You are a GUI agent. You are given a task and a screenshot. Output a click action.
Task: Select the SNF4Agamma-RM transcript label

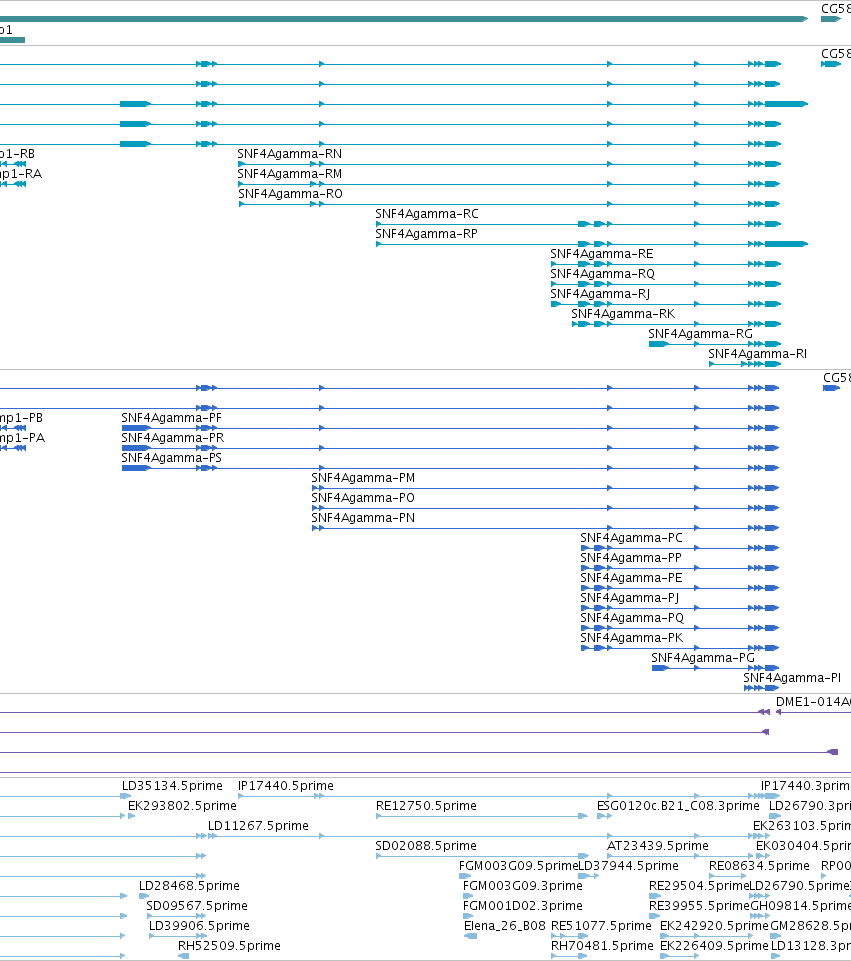289,174
